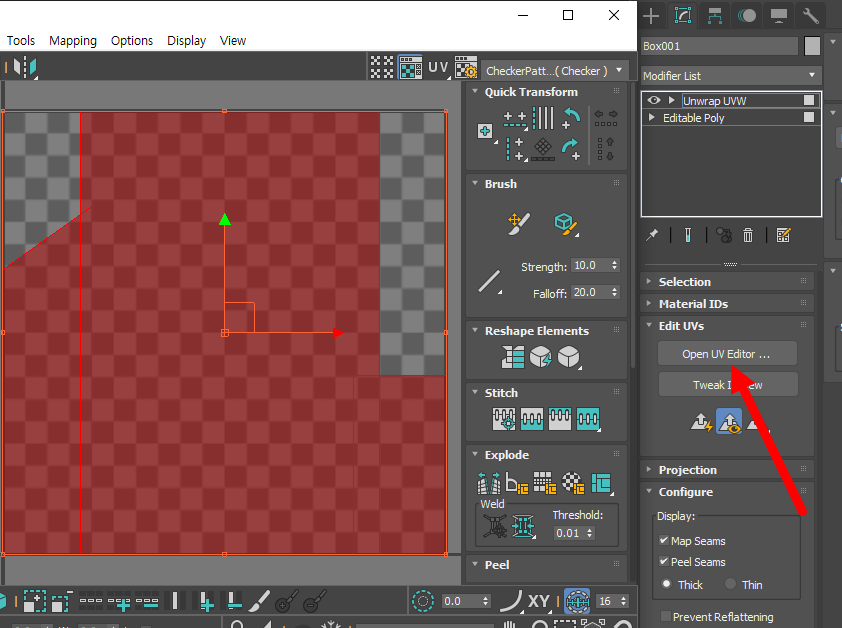Select the Thin seam radio button
This screenshot has height=628, width=842.
click(730, 583)
